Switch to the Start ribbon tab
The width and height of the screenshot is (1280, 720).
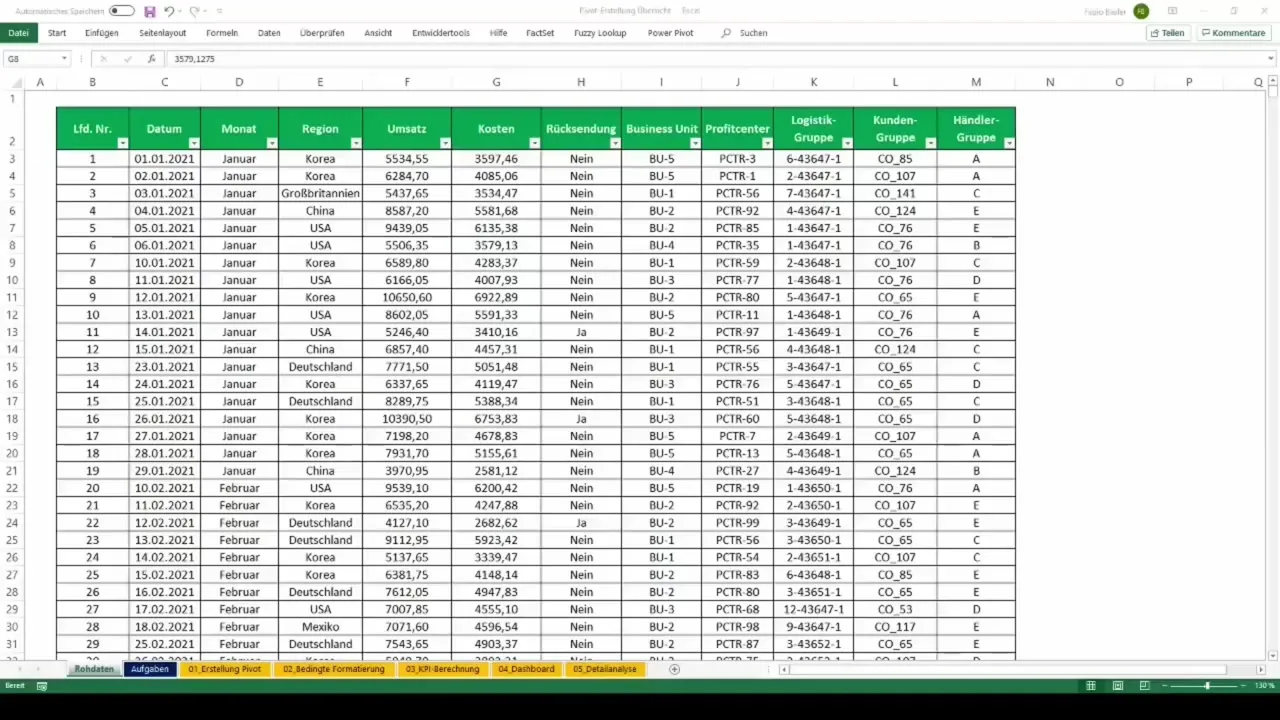[x=57, y=33]
